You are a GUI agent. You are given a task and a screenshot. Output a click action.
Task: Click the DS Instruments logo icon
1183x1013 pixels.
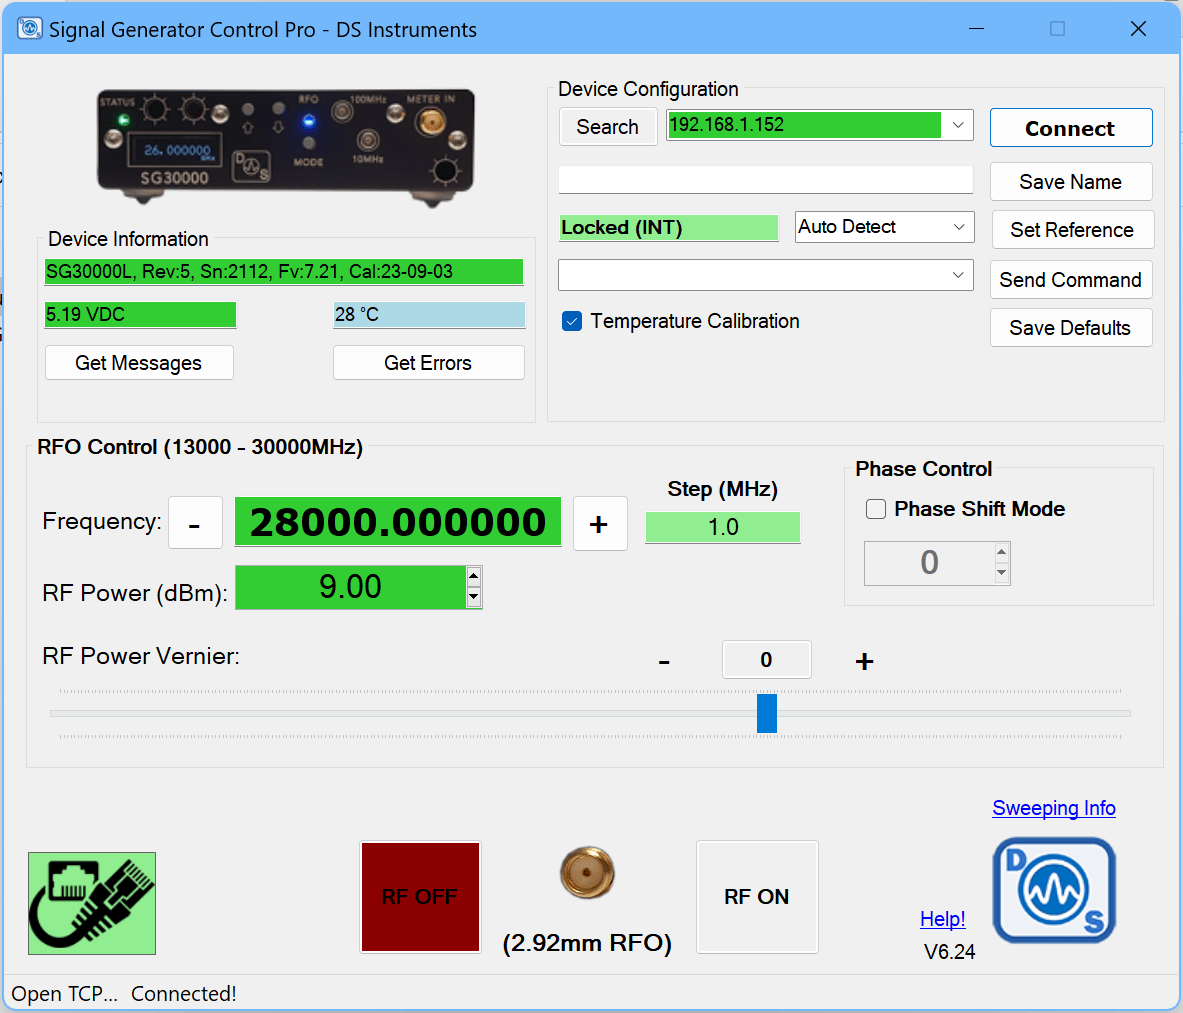(x=1054, y=890)
